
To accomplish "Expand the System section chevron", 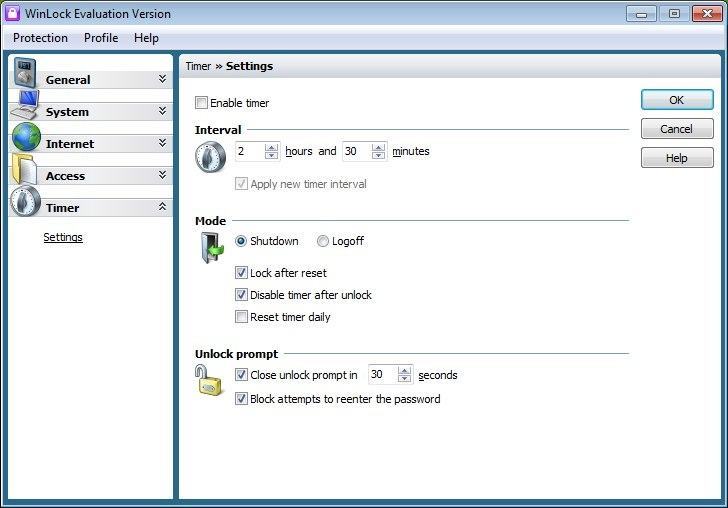I will pos(162,111).
